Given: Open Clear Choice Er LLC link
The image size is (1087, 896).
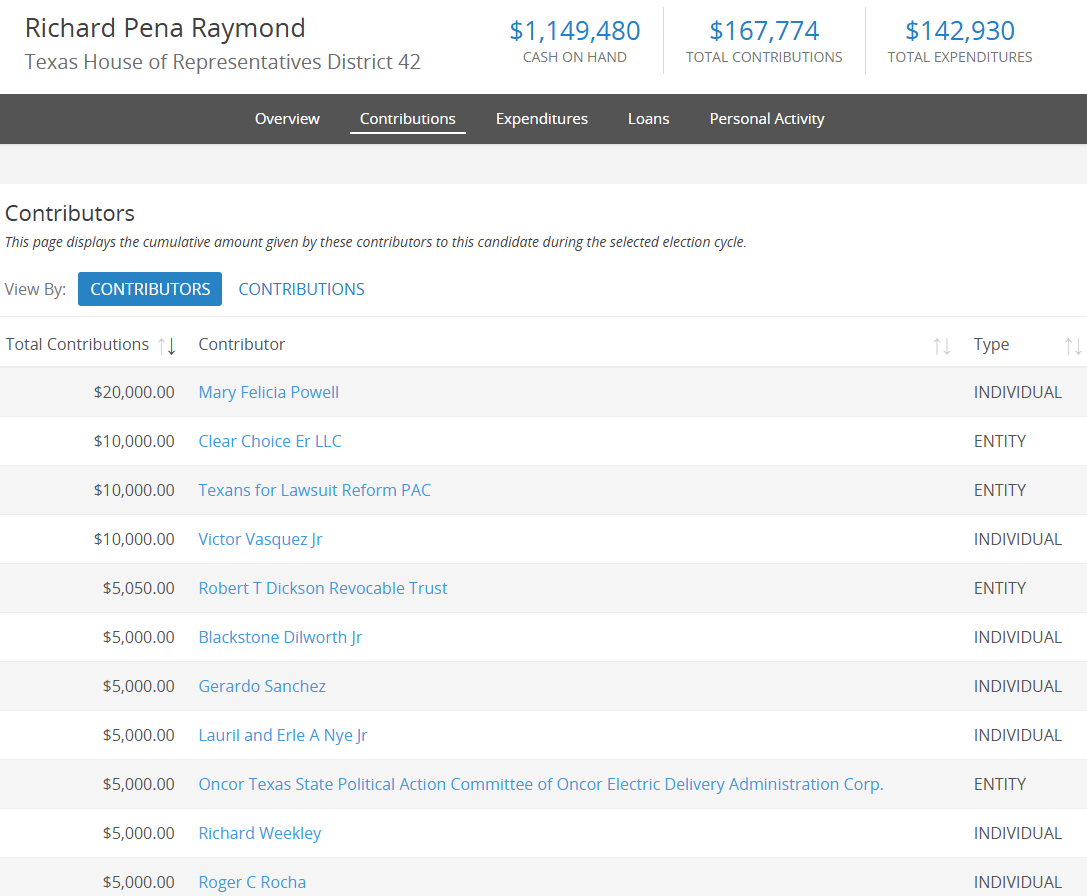Looking at the screenshot, I should [x=269, y=441].
